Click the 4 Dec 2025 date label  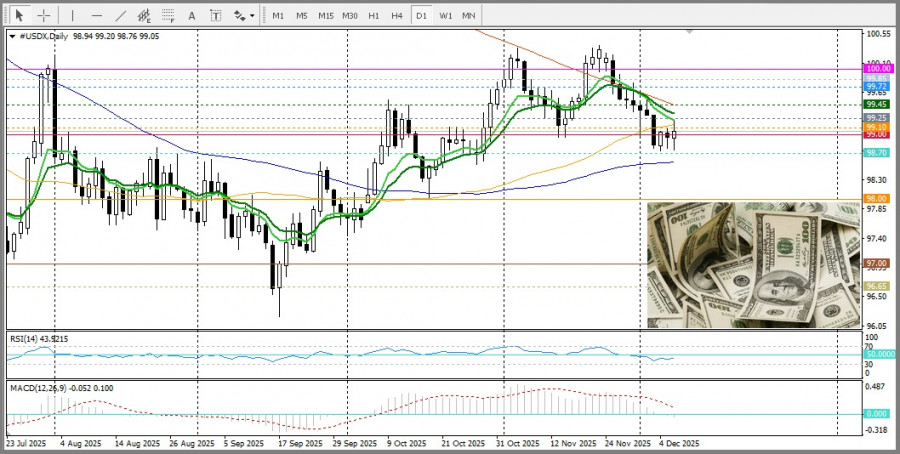[x=679, y=444]
